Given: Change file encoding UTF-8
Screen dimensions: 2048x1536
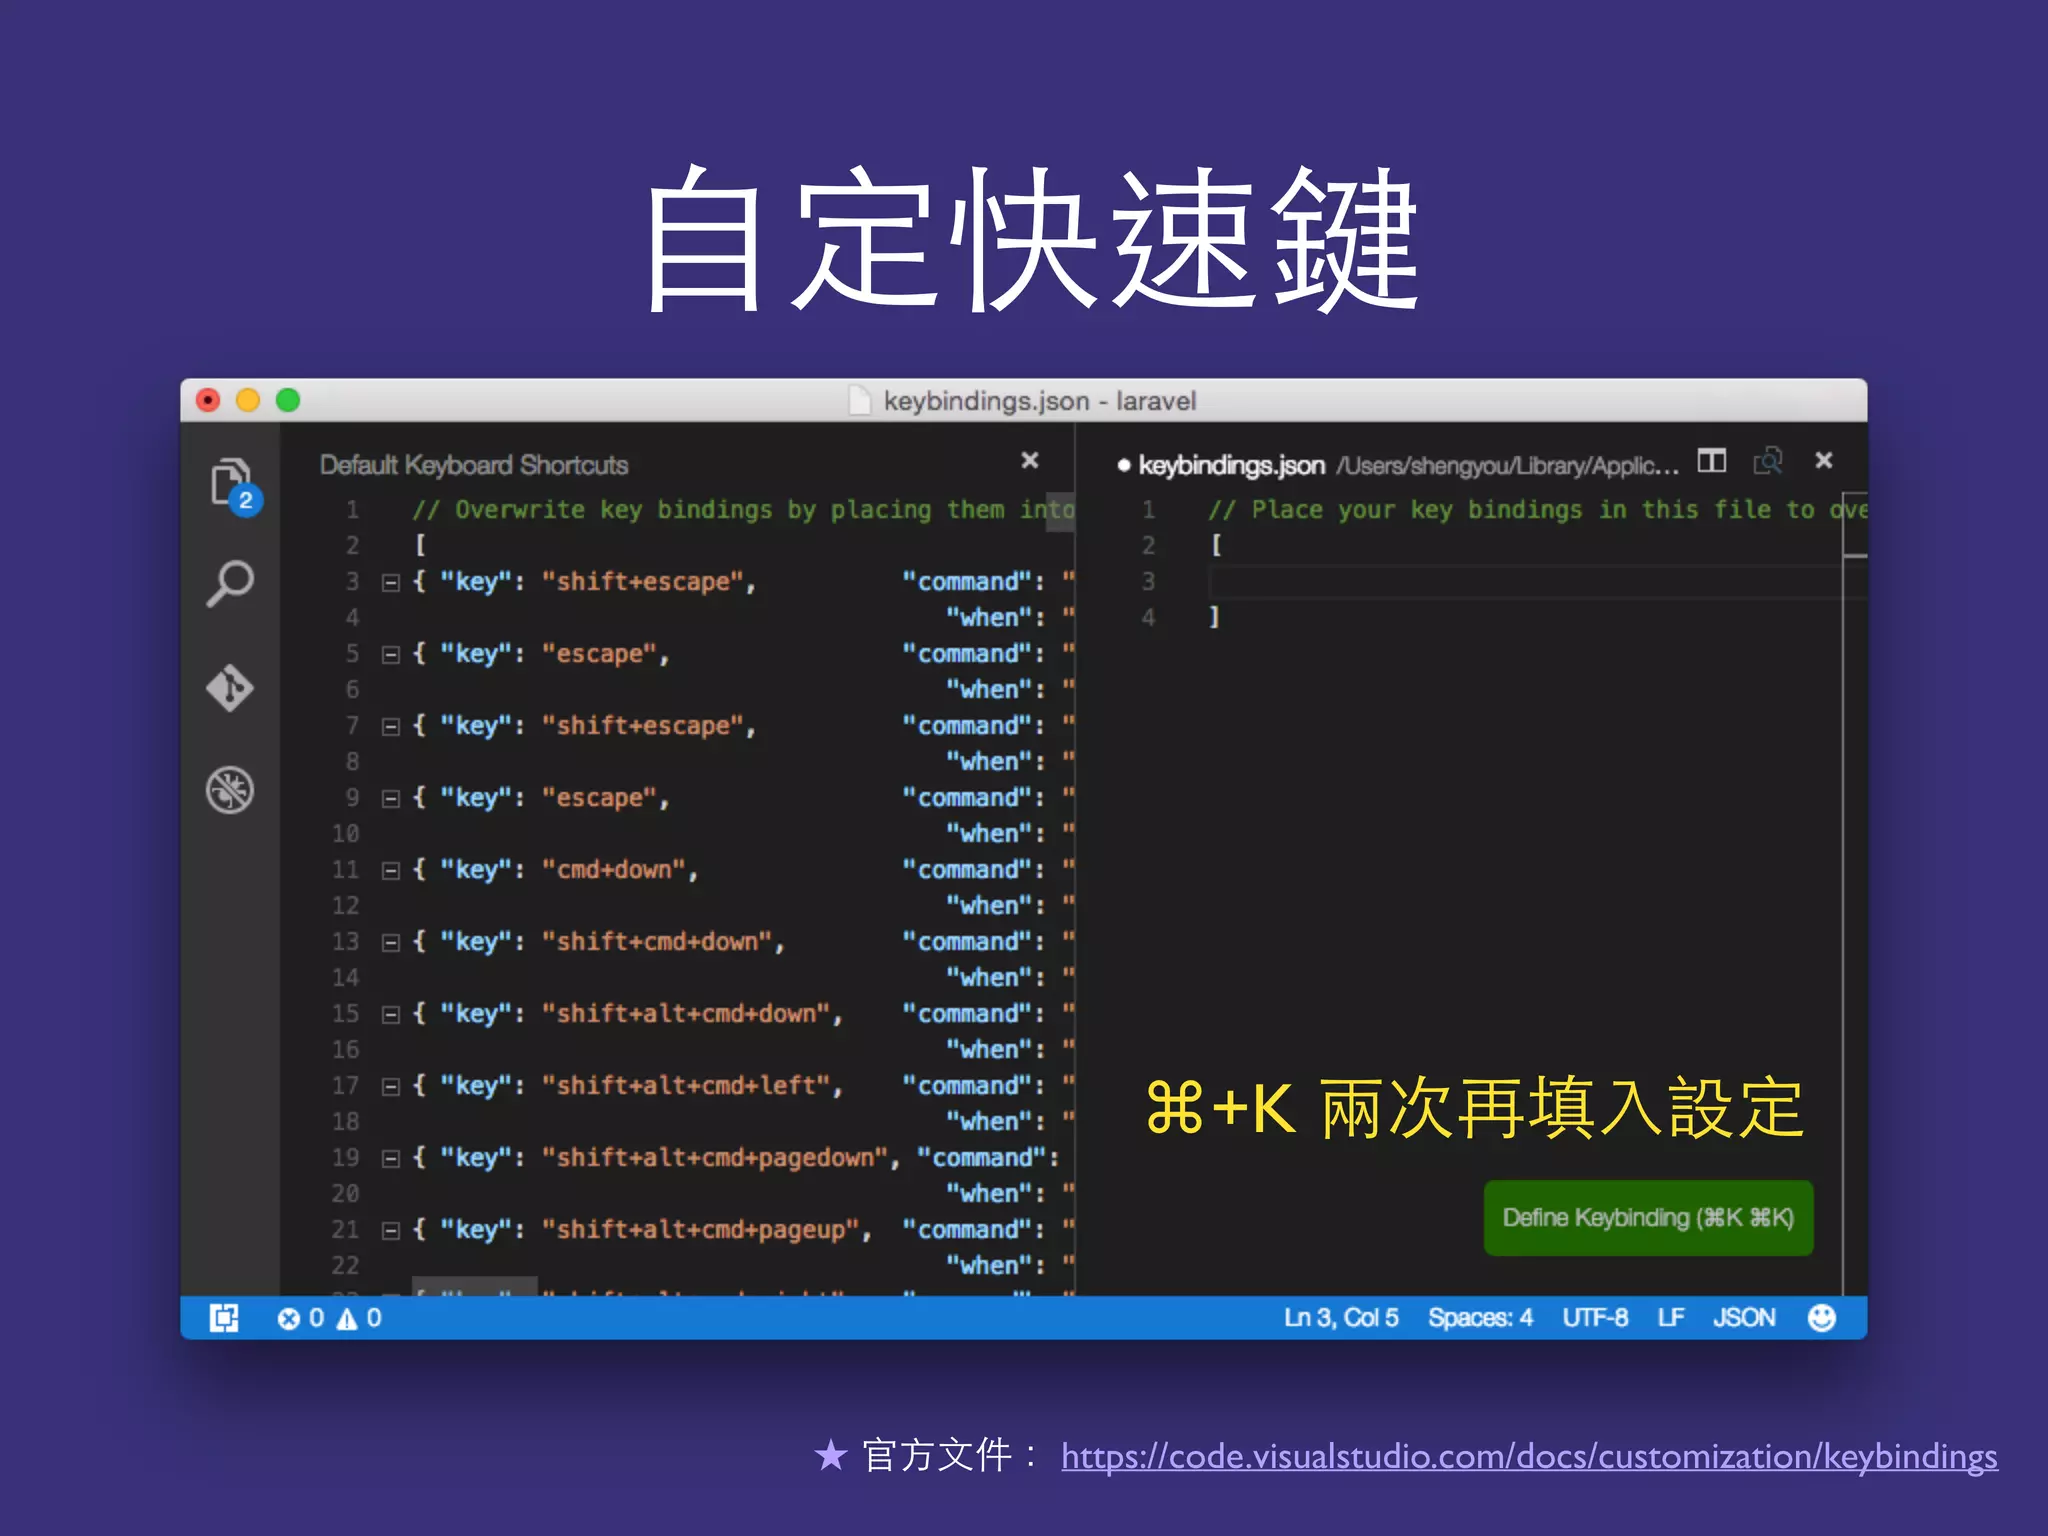Looking at the screenshot, I should point(1595,1318).
